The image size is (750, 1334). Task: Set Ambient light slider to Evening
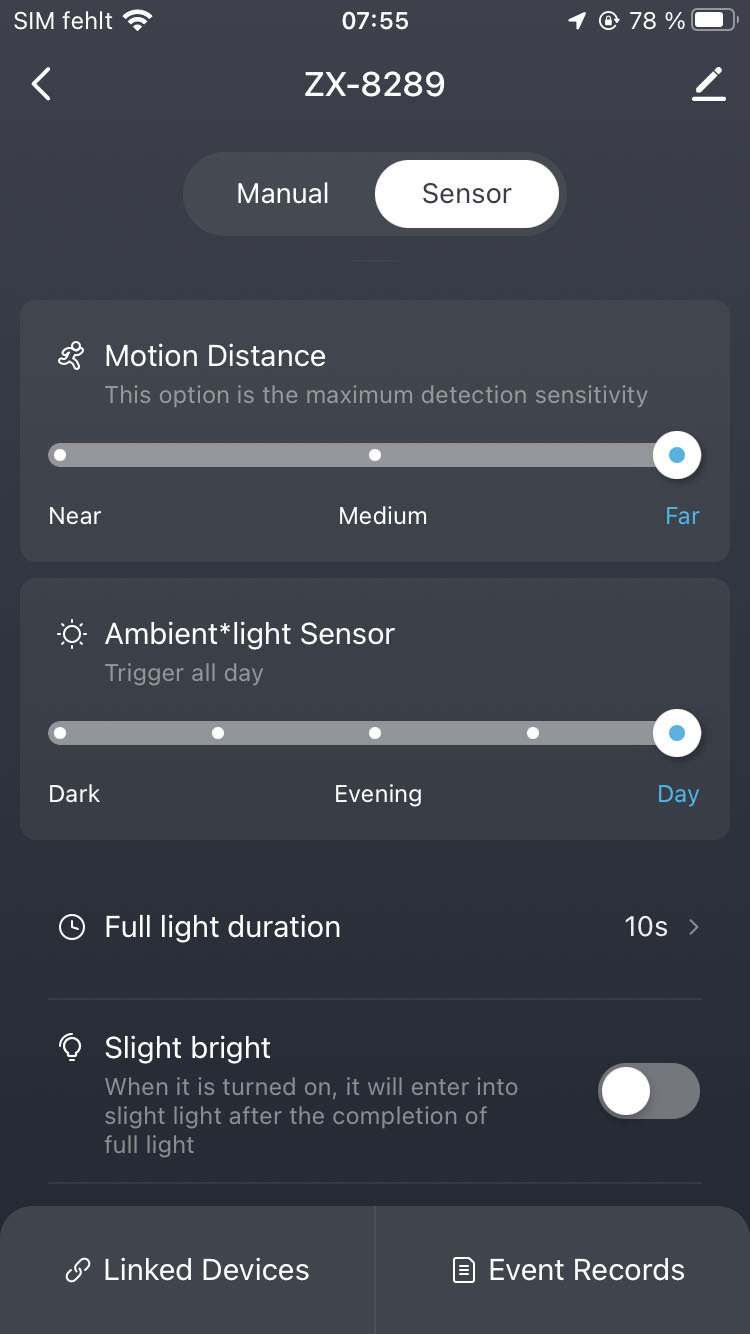375,733
